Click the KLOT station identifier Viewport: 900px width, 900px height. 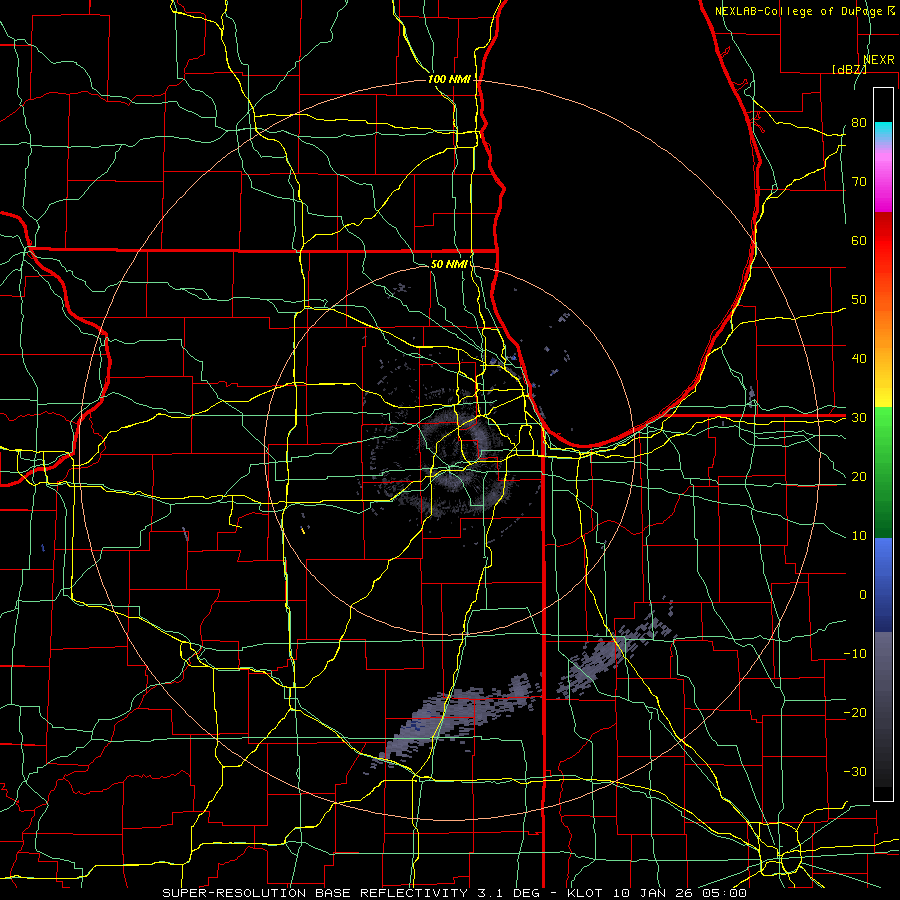pos(584,893)
